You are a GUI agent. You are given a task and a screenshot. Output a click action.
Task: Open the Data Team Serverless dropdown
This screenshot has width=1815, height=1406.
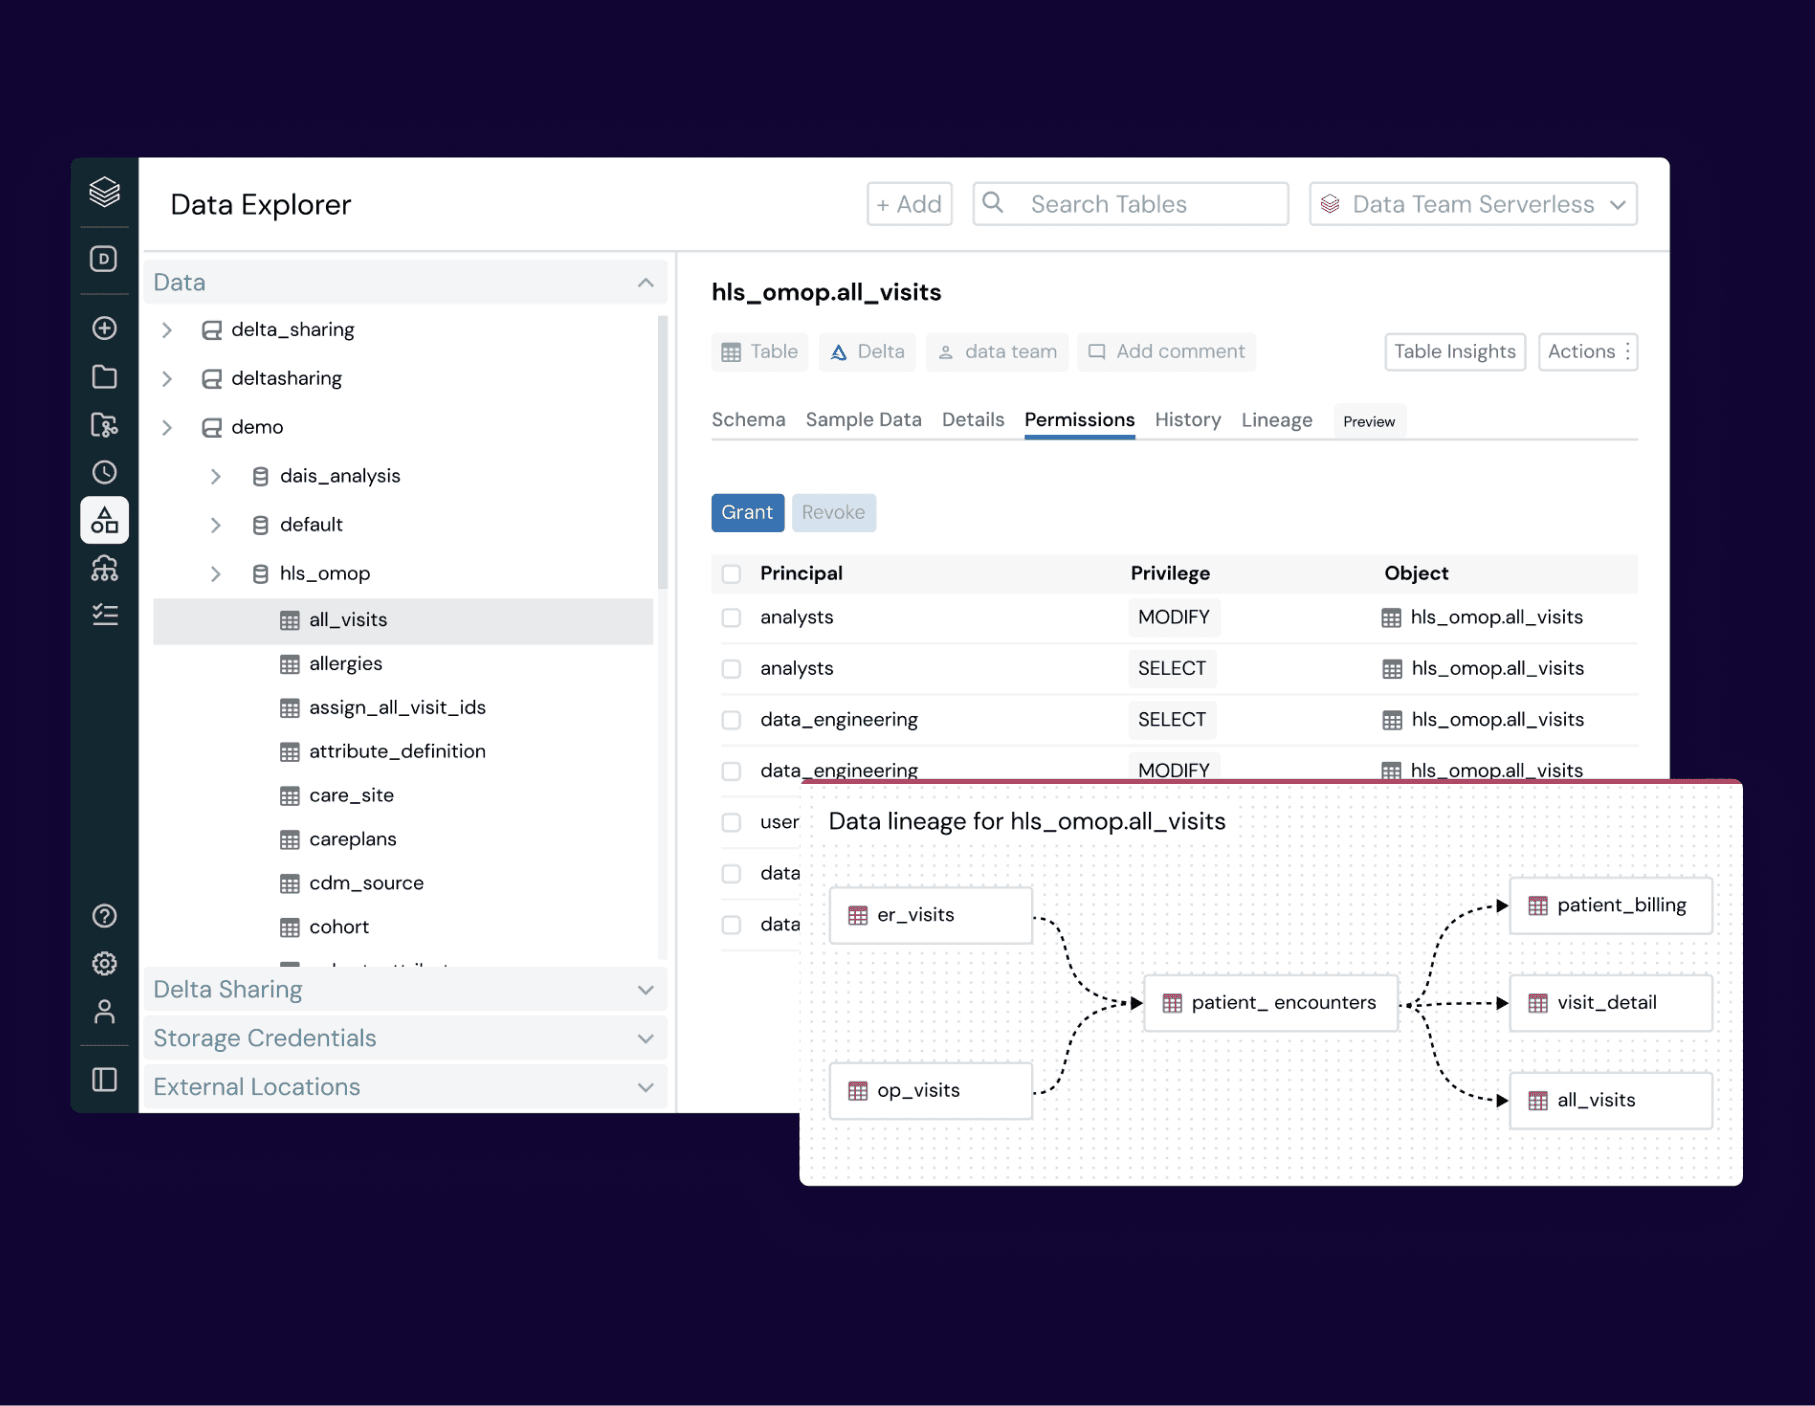(1473, 204)
